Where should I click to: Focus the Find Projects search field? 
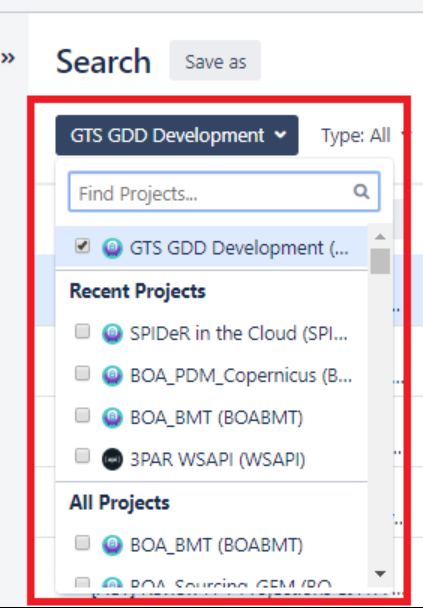(x=224, y=192)
